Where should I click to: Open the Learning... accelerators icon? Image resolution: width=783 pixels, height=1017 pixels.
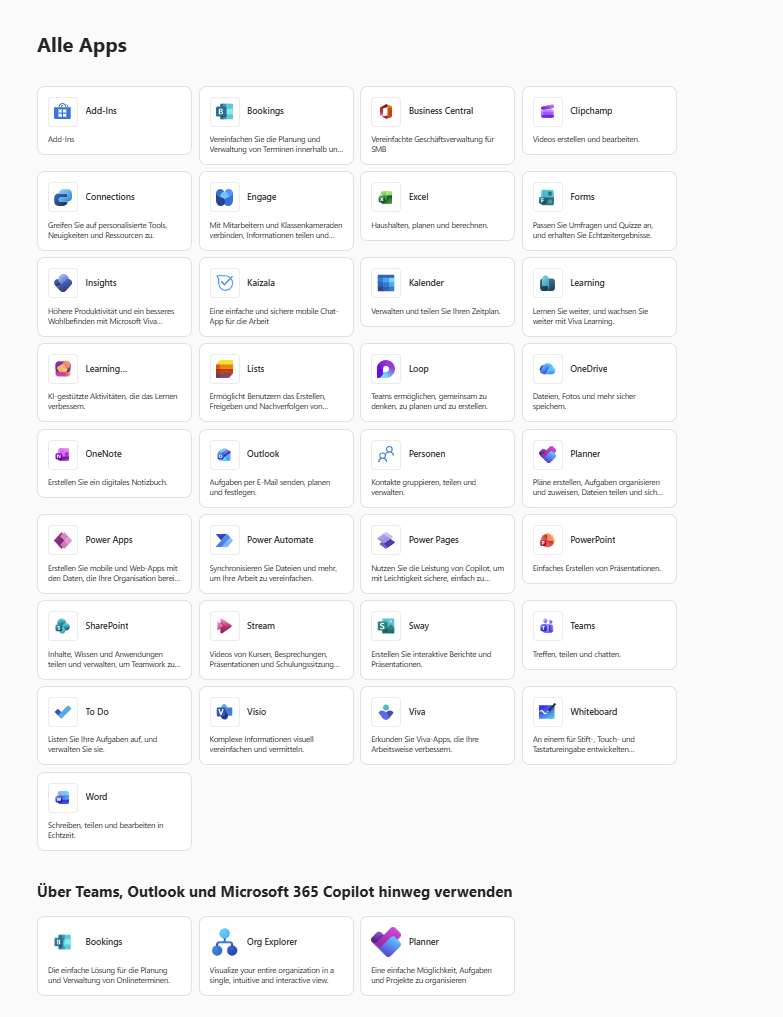pos(62,369)
